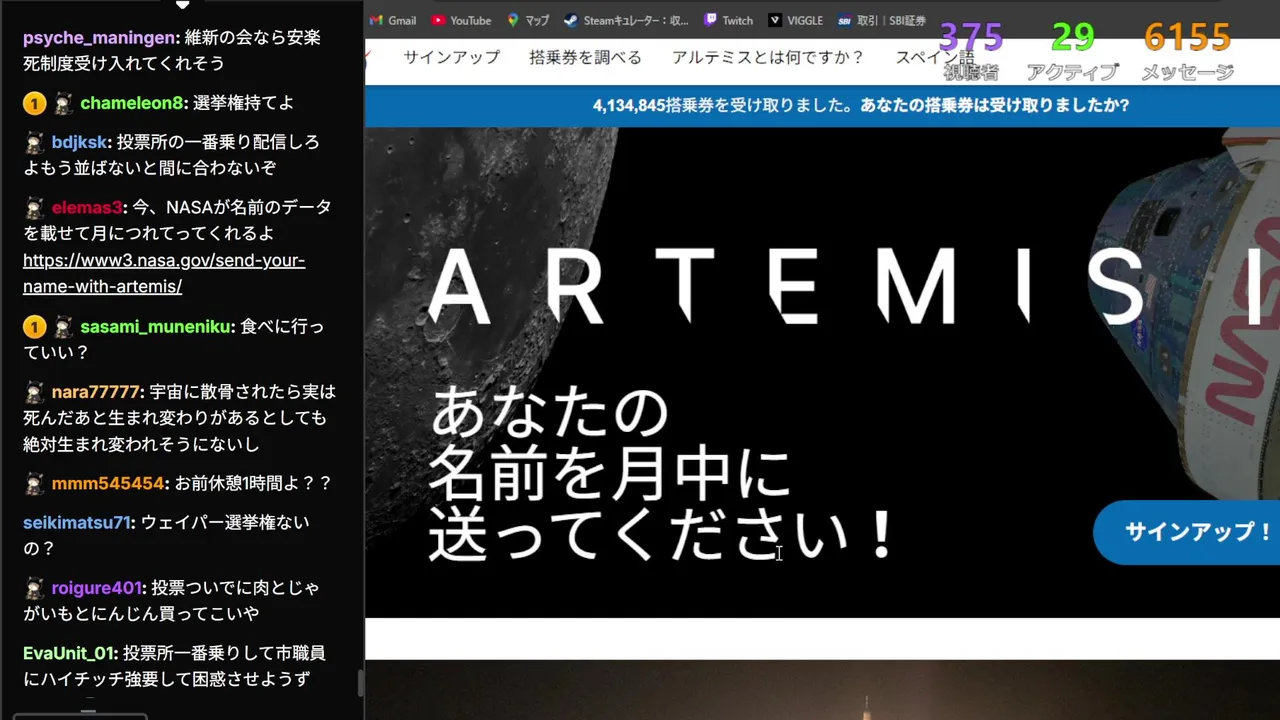
Task: Click the orange 1 badge beside chameleon8
Action: [x=34, y=103]
